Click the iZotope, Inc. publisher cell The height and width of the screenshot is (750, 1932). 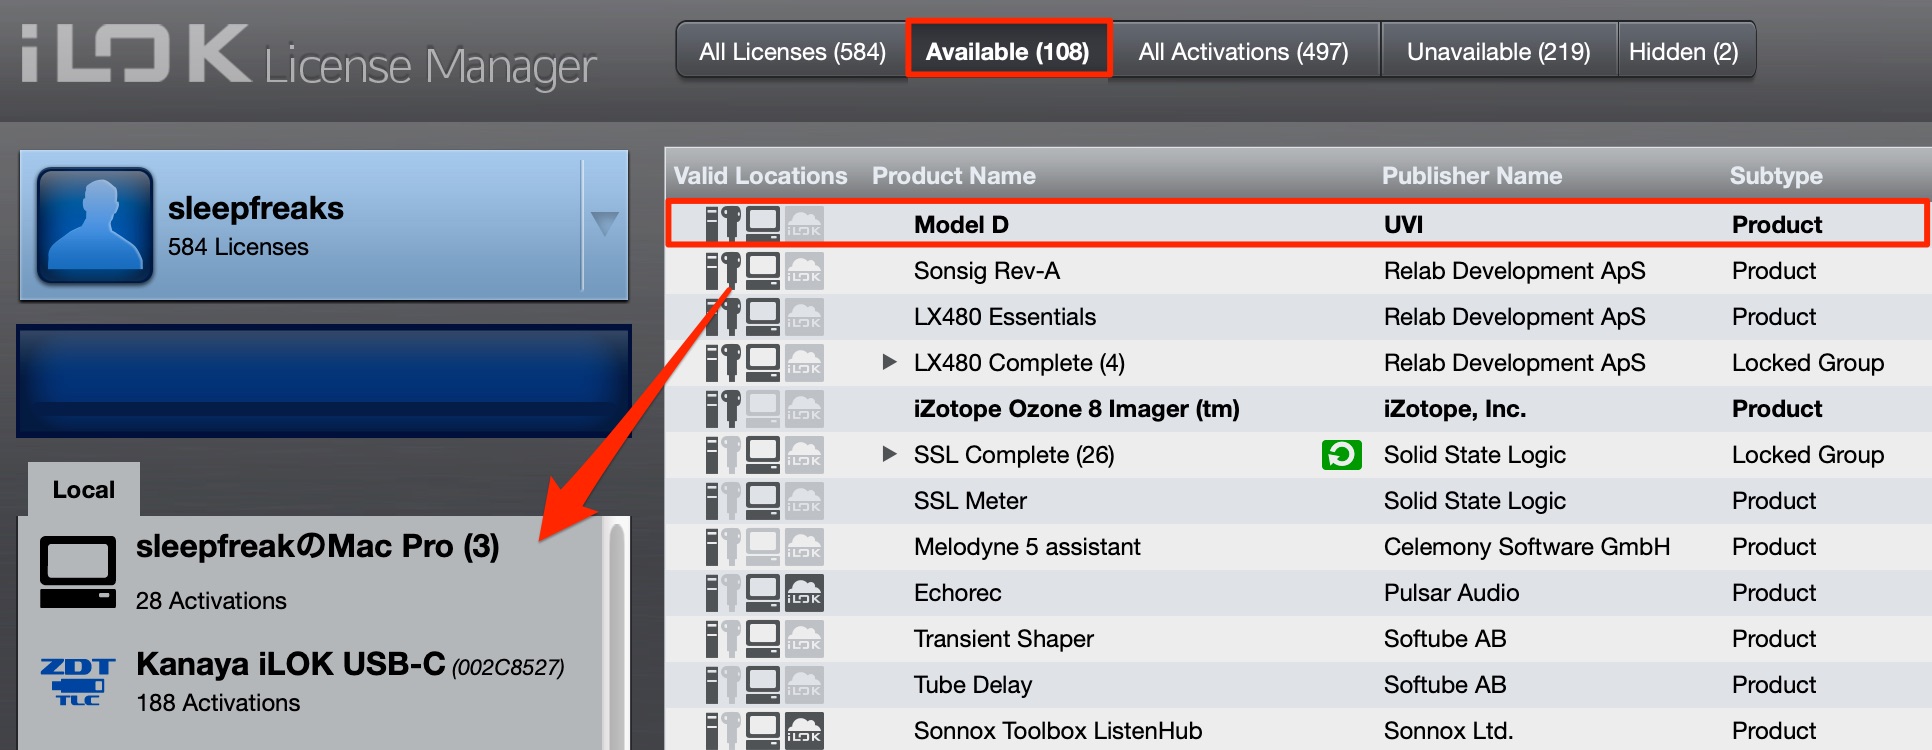(1455, 409)
